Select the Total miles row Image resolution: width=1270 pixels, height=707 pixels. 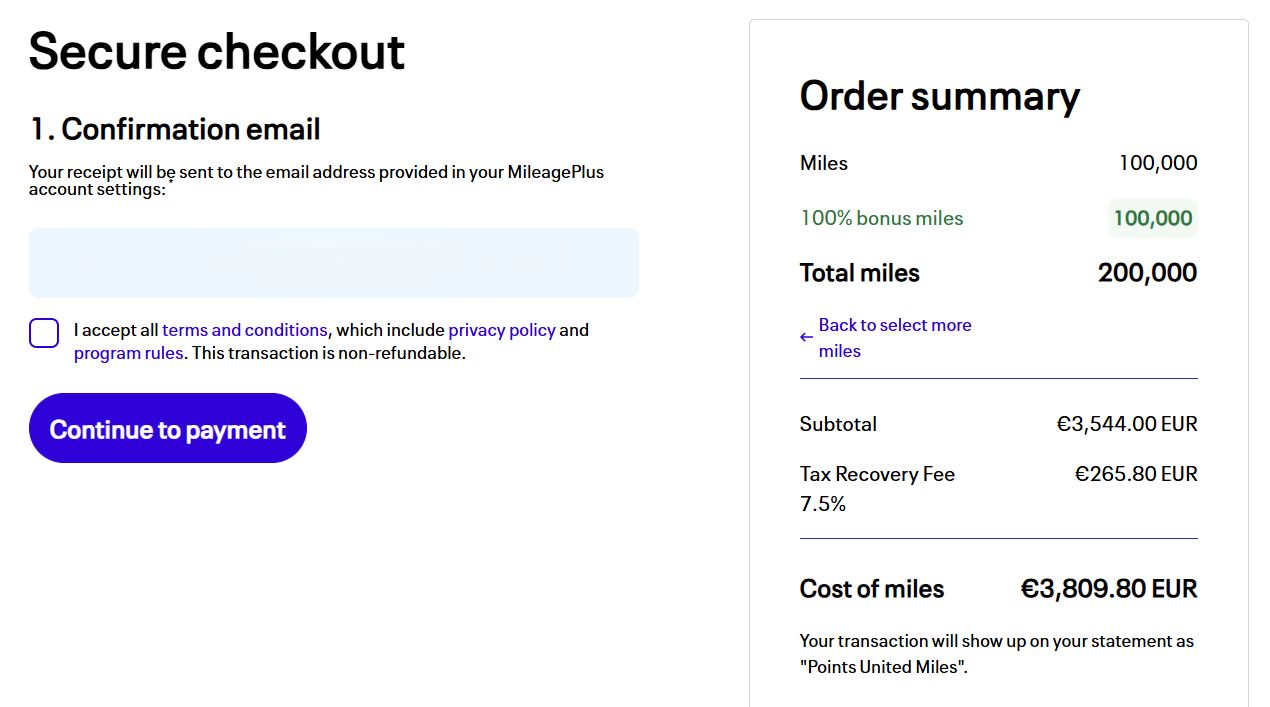click(x=859, y=272)
